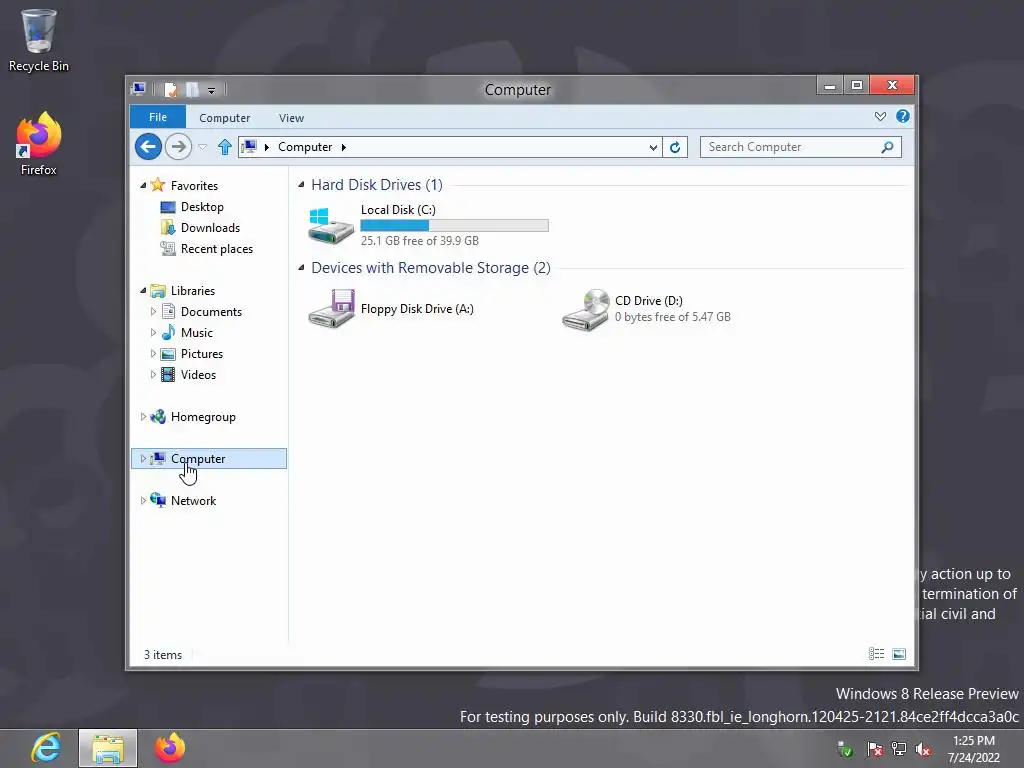Click the Forward navigation arrow
The height and width of the screenshot is (768, 1024).
[x=178, y=146]
